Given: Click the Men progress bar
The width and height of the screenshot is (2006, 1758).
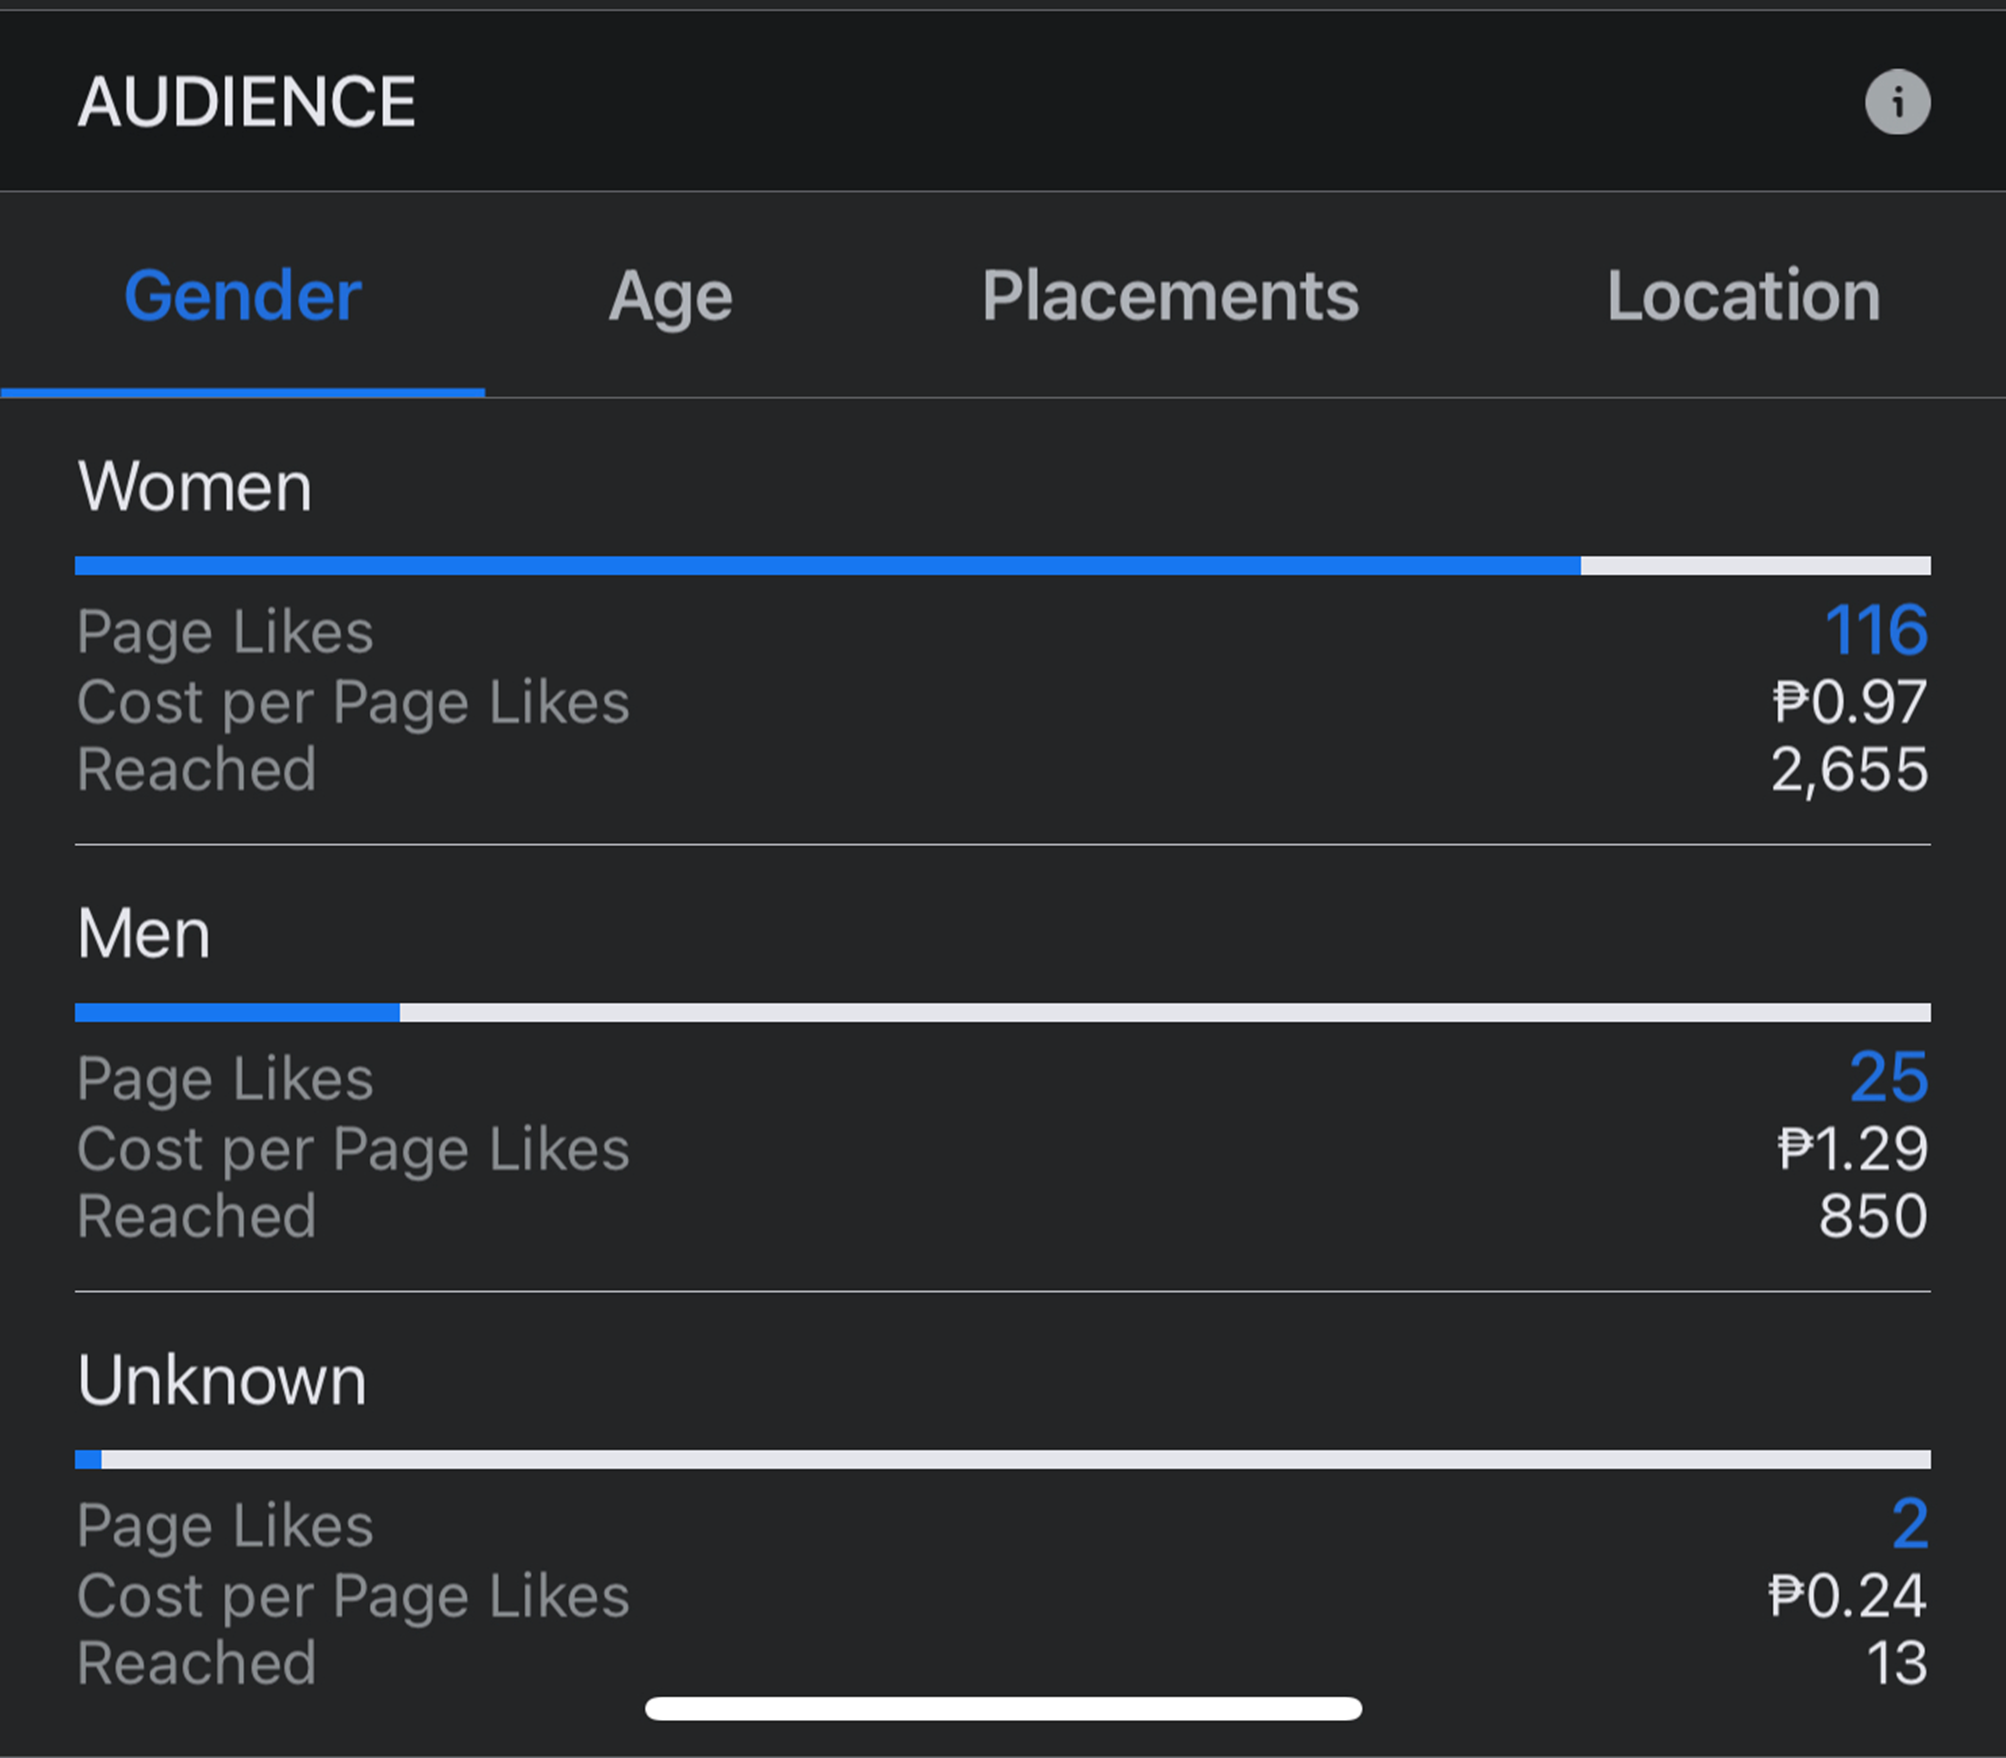Looking at the screenshot, I should [1002, 1013].
